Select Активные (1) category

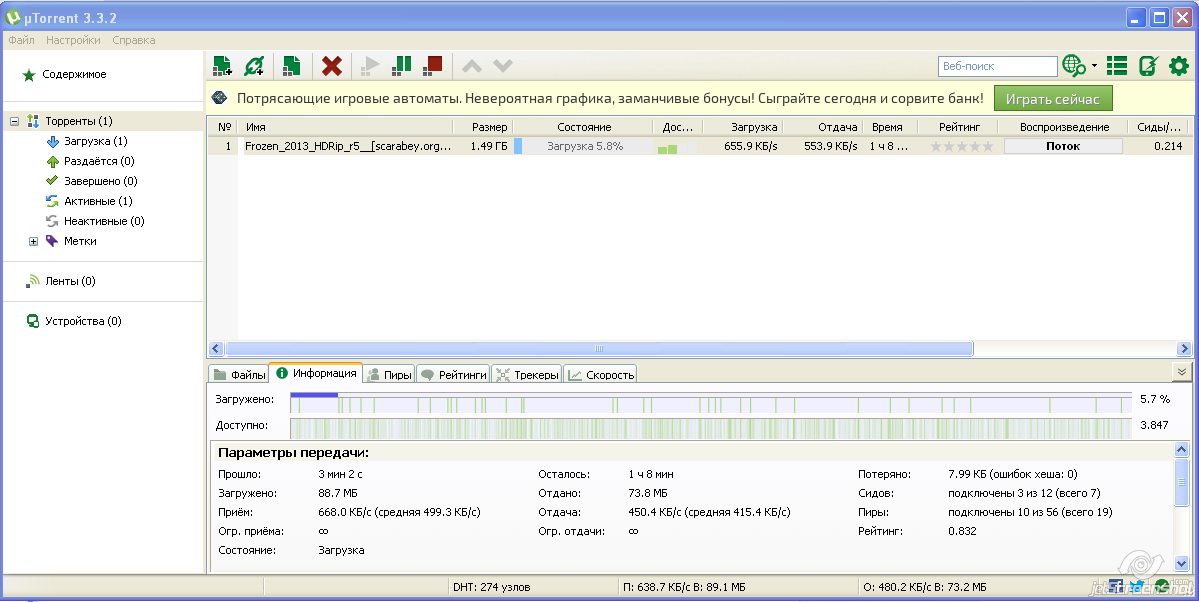tap(98, 200)
